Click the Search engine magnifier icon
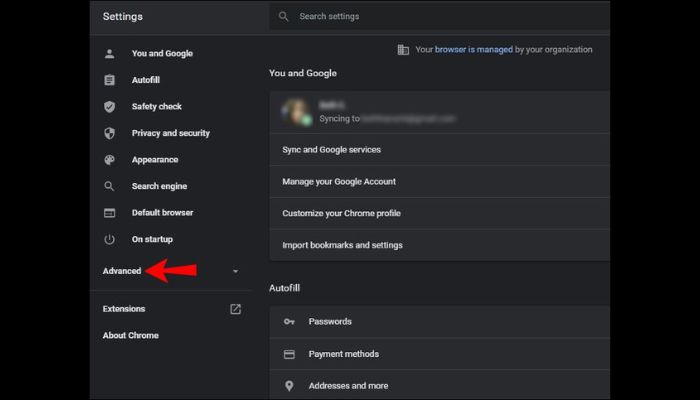The width and height of the screenshot is (700, 400). [109, 186]
